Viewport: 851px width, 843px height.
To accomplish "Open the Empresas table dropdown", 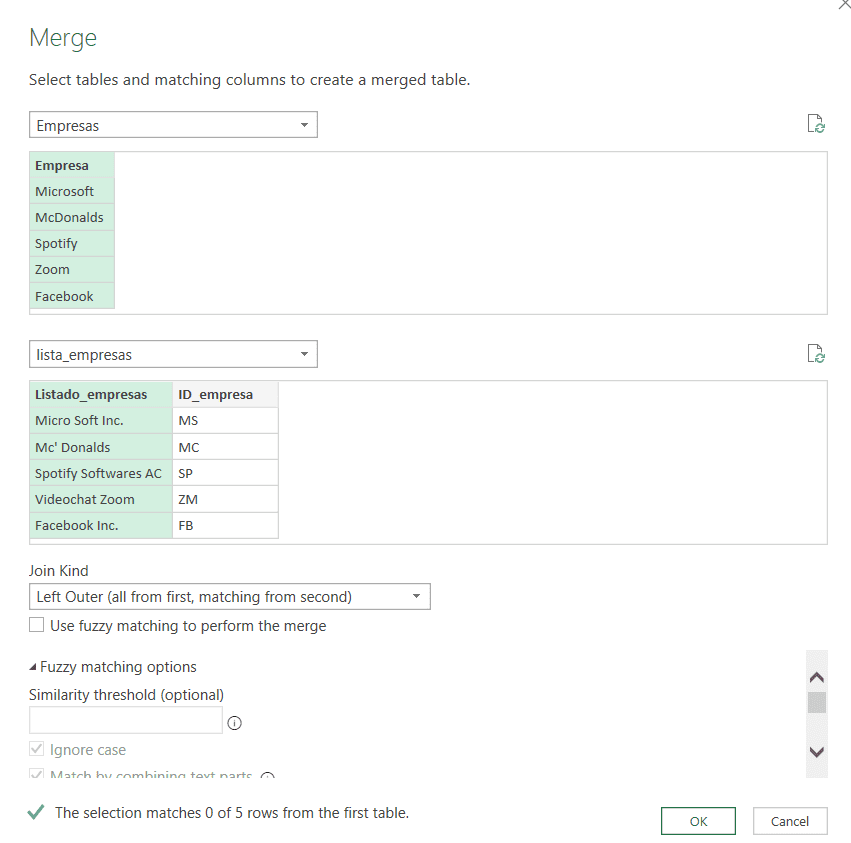I will (173, 125).
